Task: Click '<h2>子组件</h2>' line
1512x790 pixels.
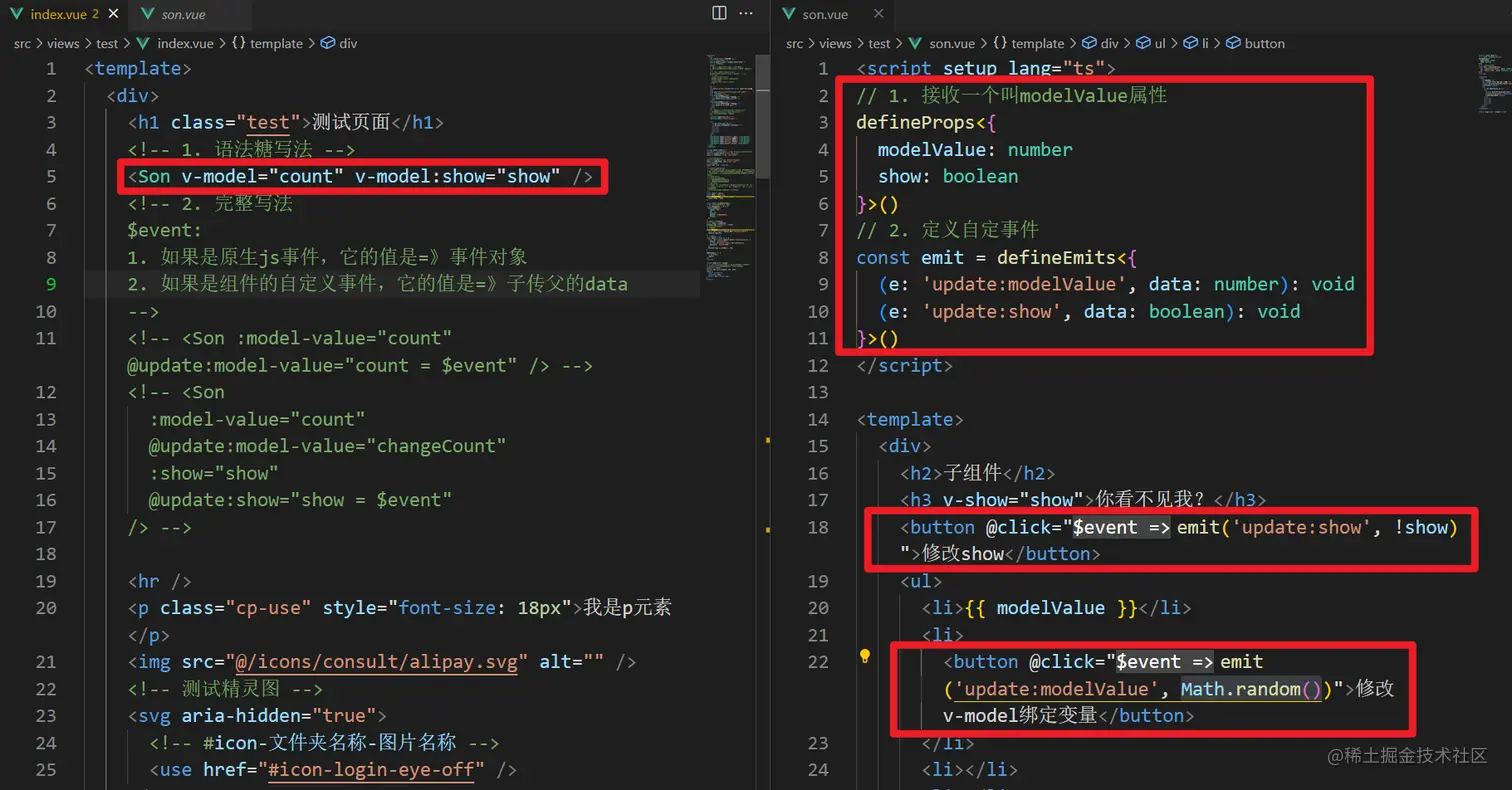Action: (977, 473)
